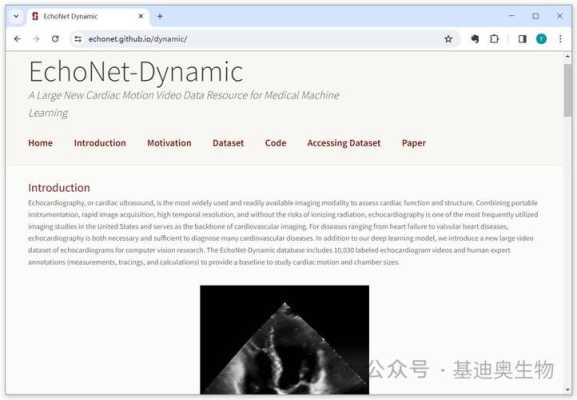The width and height of the screenshot is (577, 400).
Task: Open the Chrome profile avatar
Action: 541,39
